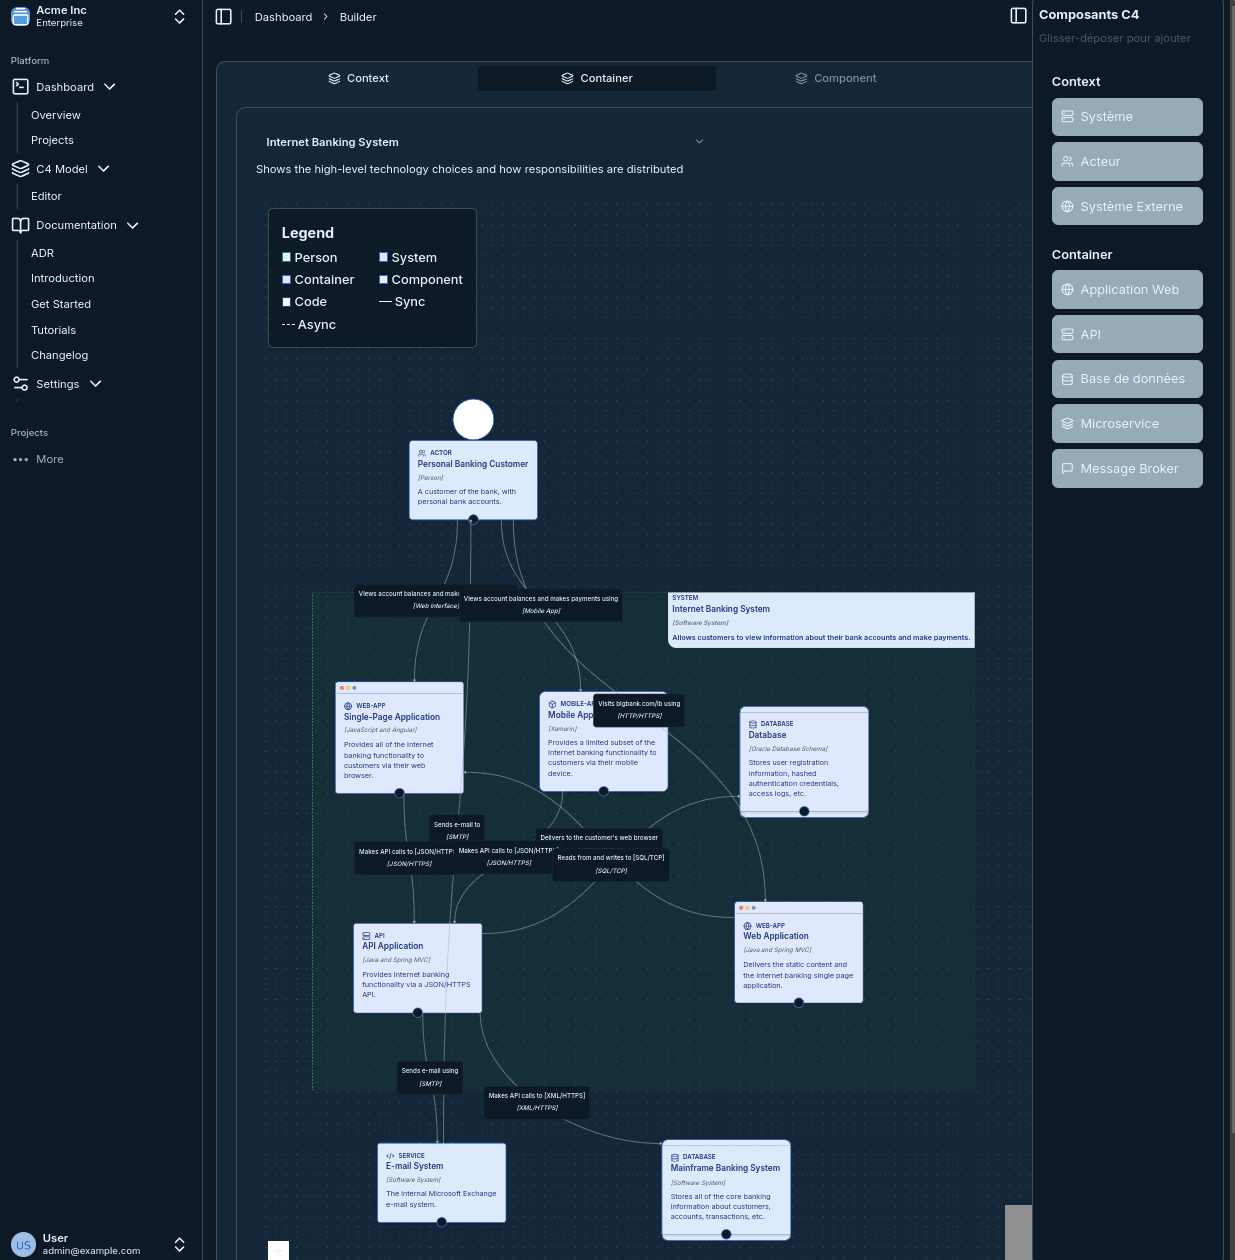Click the Settings sliders icon
This screenshot has height=1260, width=1235.
pyautogui.click(x=20, y=383)
